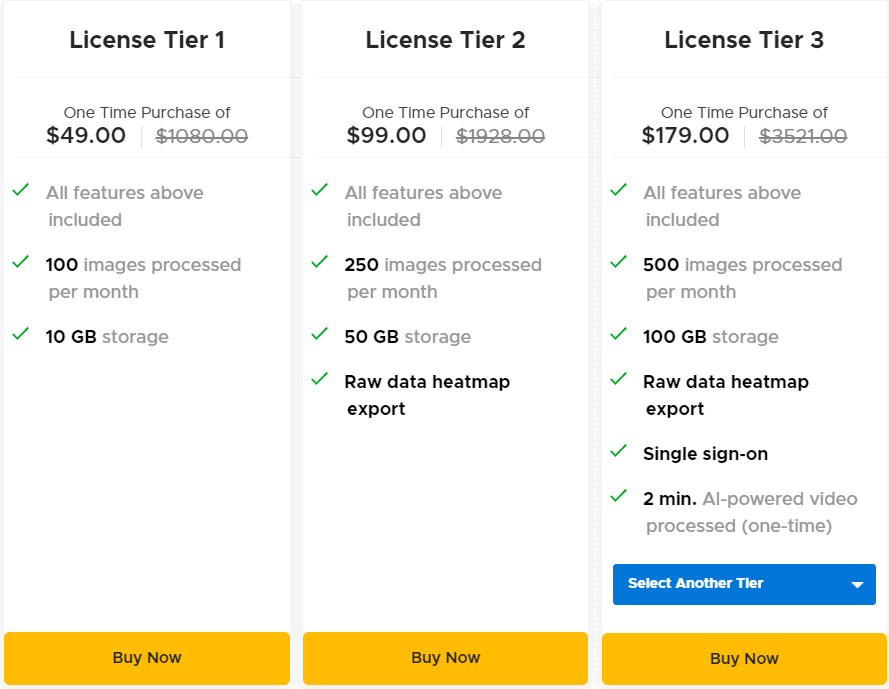Click the checkmark next to 'Single sign-on'
The image size is (889, 689).
click(x=618, y=453)
